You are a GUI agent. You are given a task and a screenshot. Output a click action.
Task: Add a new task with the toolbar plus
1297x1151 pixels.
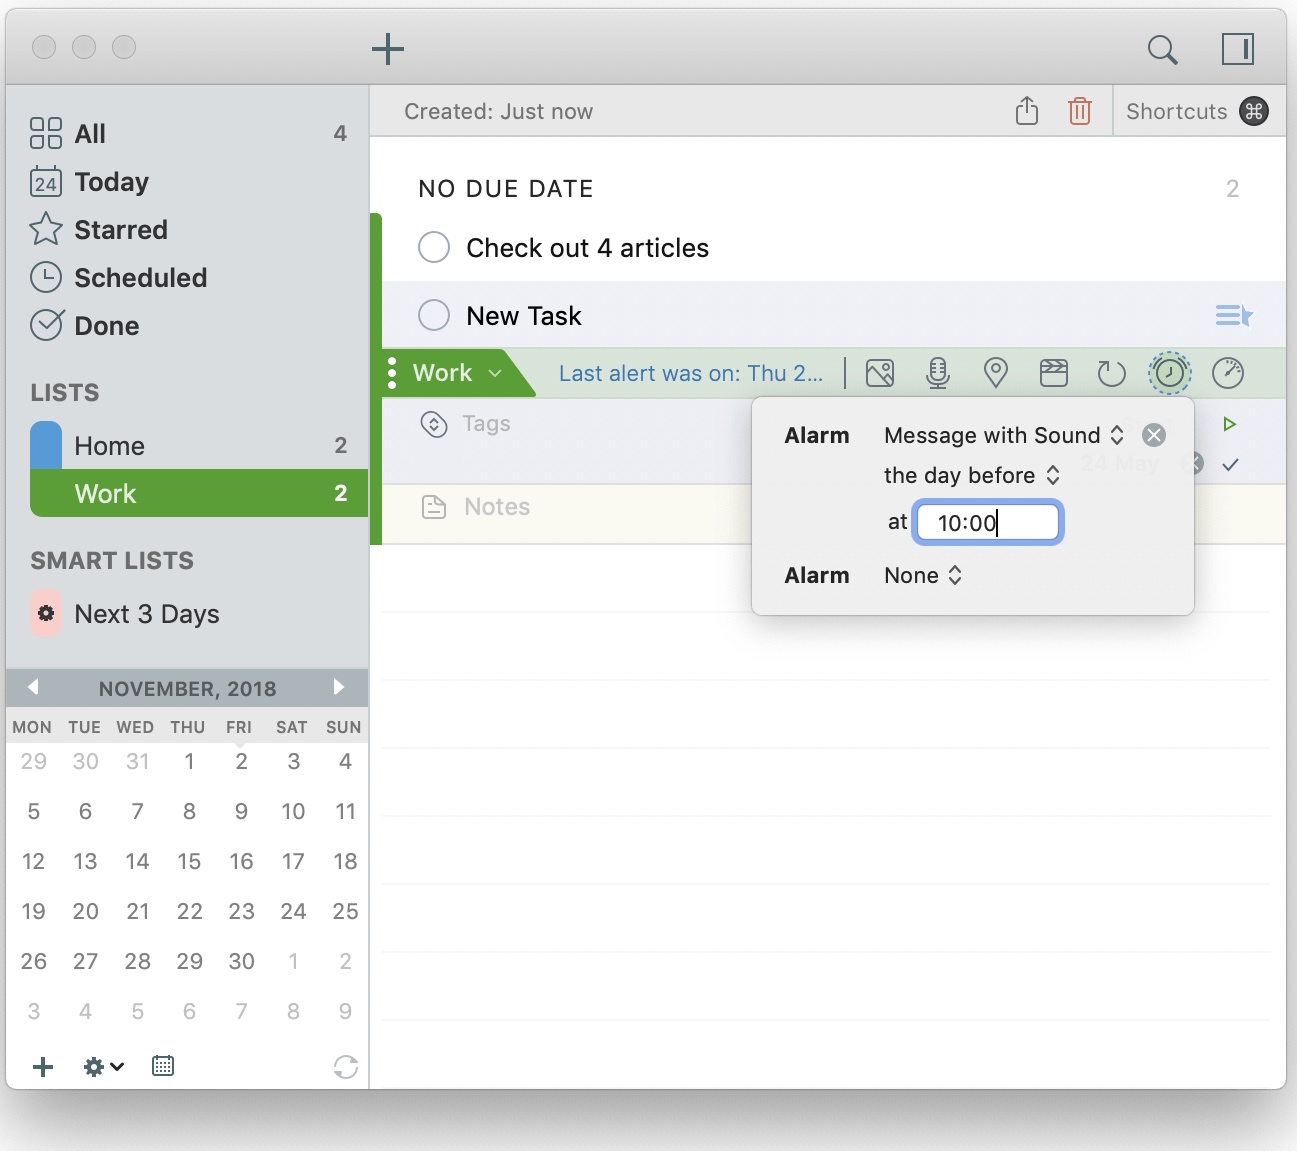coord(388,49)
